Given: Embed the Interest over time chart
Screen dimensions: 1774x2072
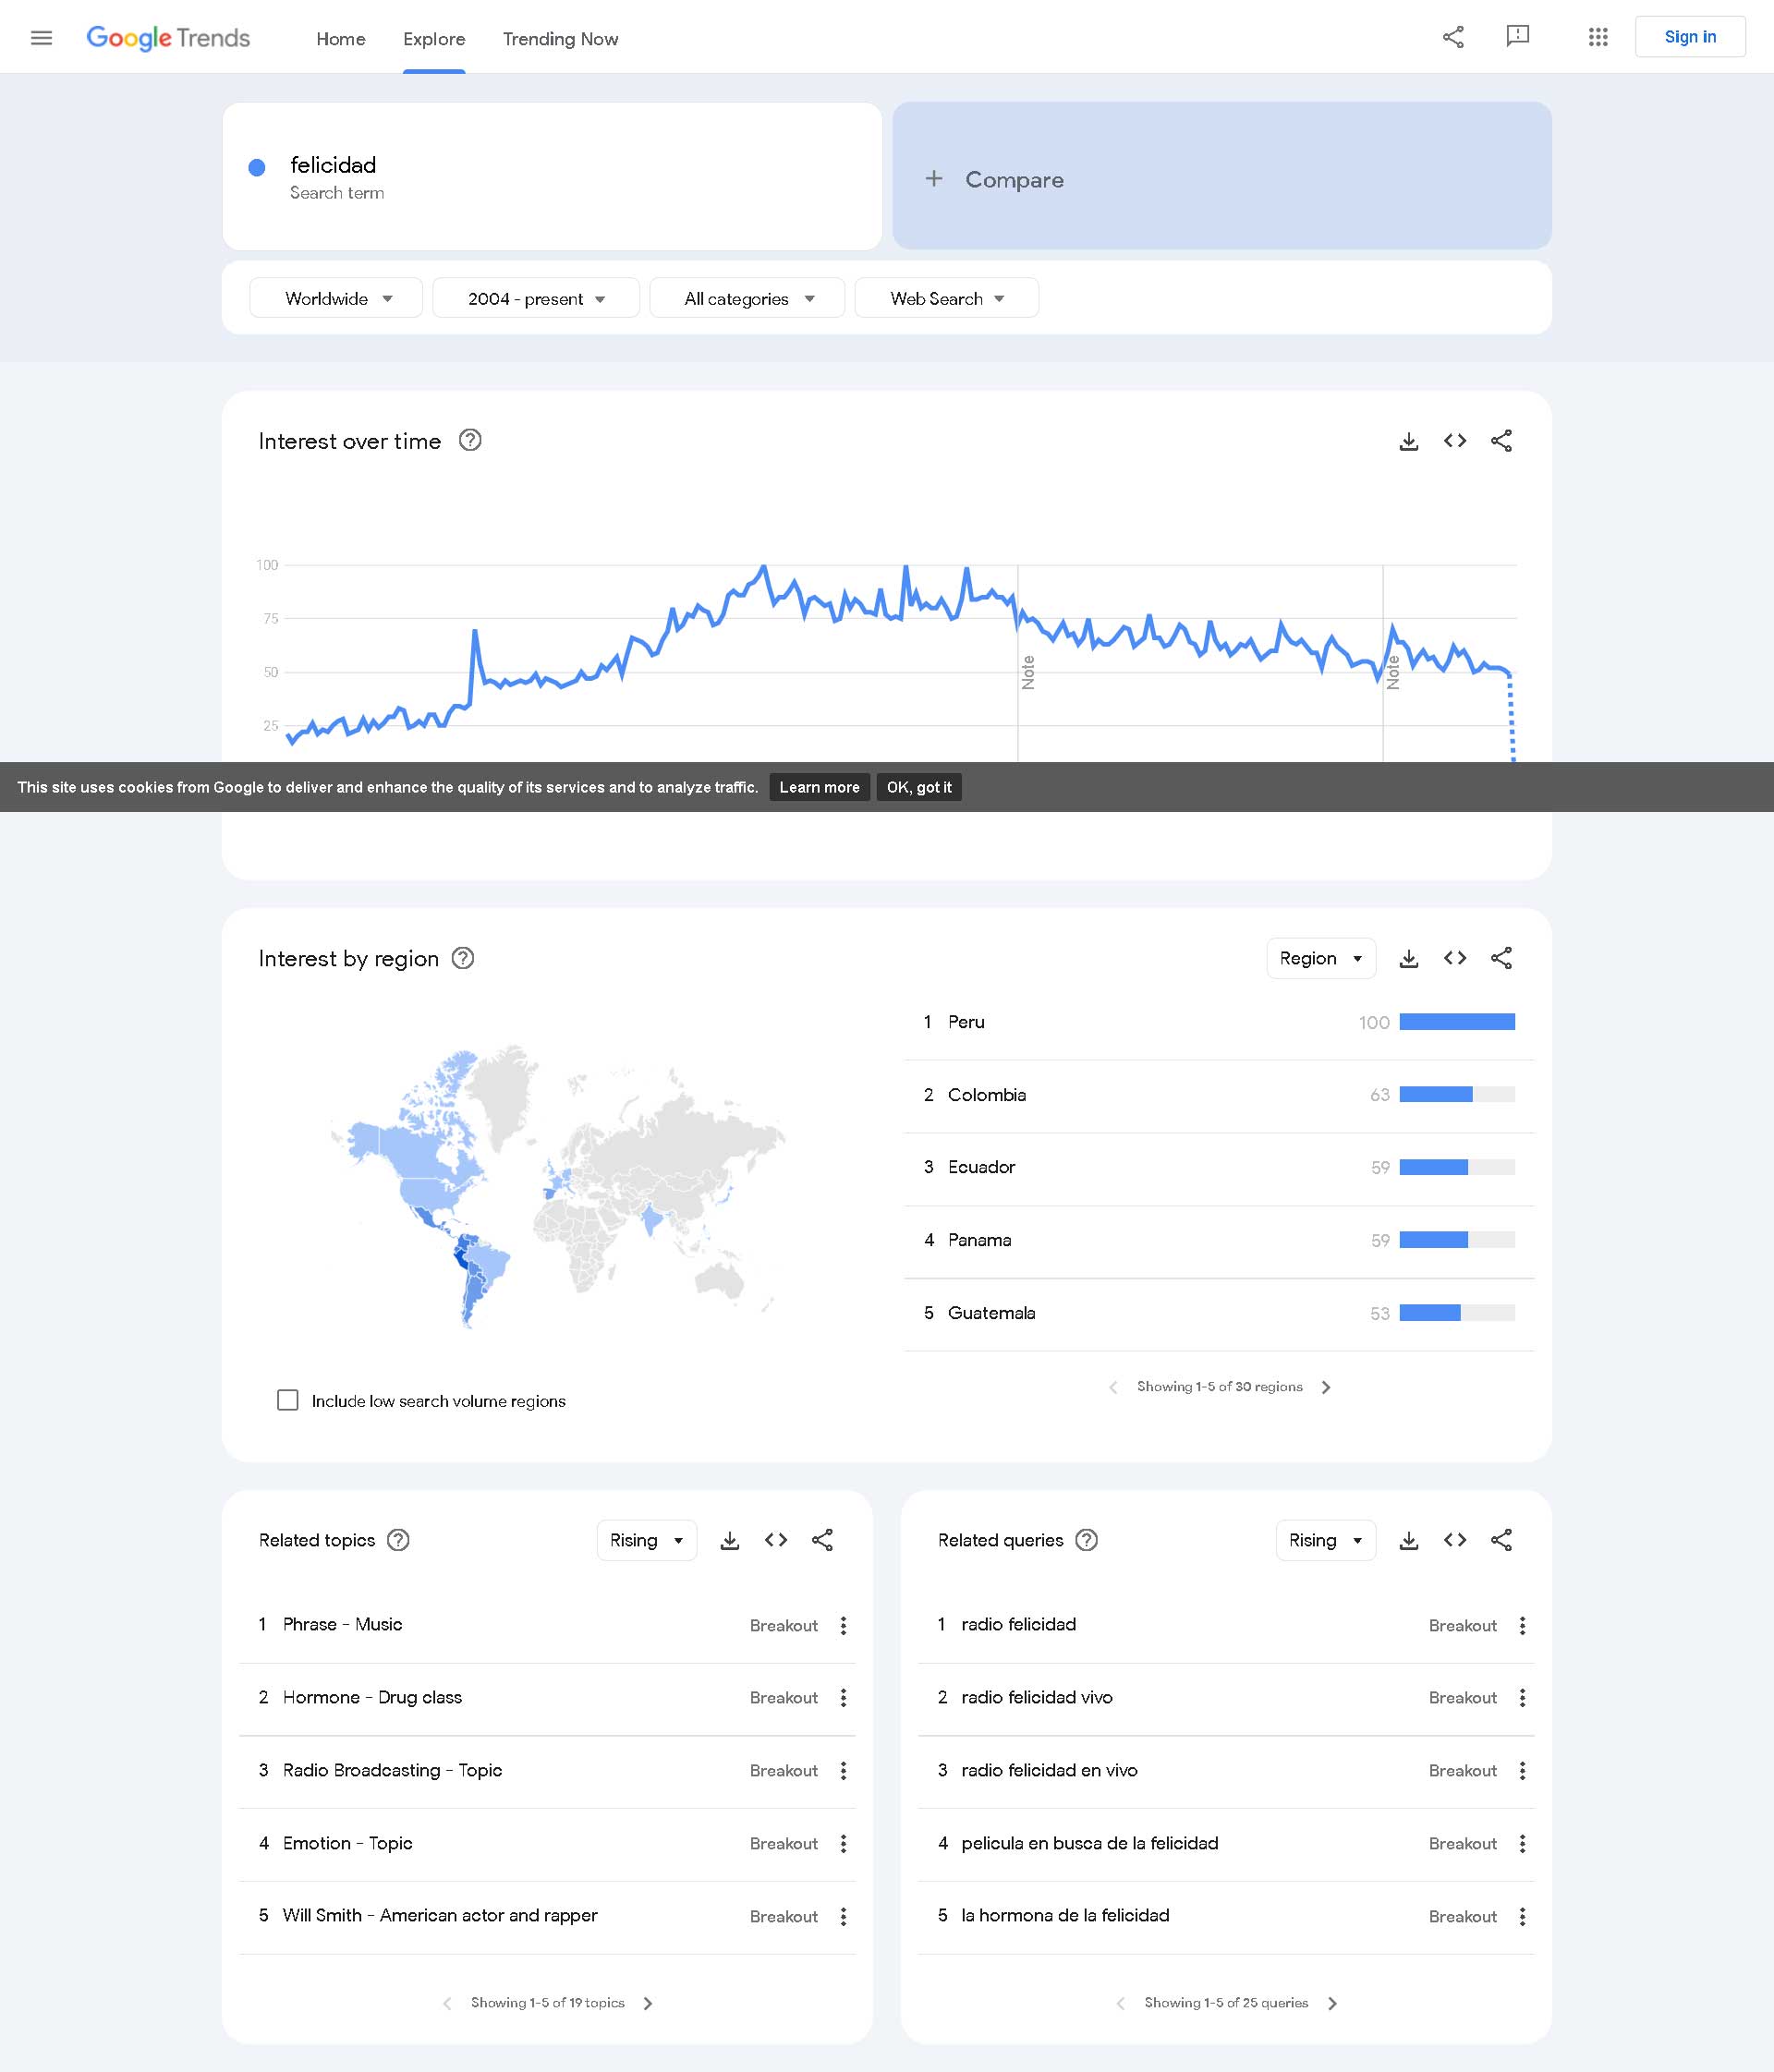Looking at the screenshot, I should click(1455, 441).
